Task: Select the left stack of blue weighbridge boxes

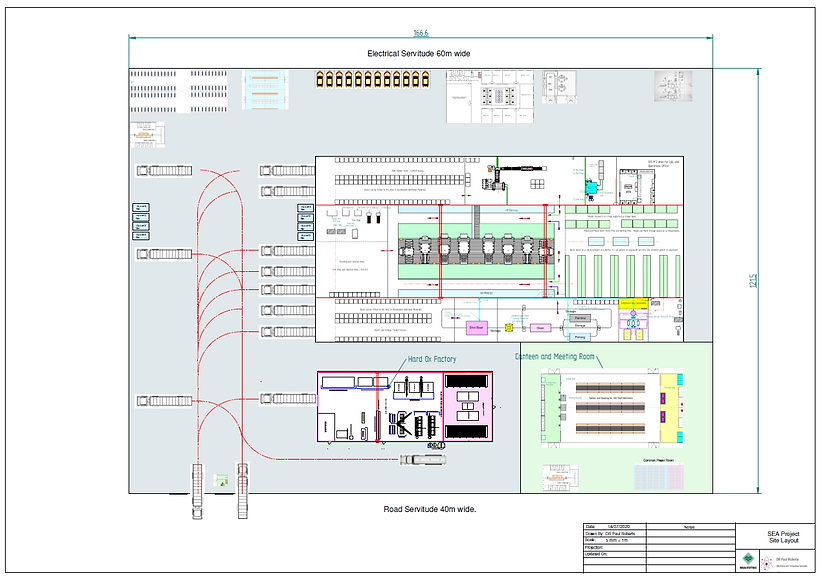Action: [141, 222]
